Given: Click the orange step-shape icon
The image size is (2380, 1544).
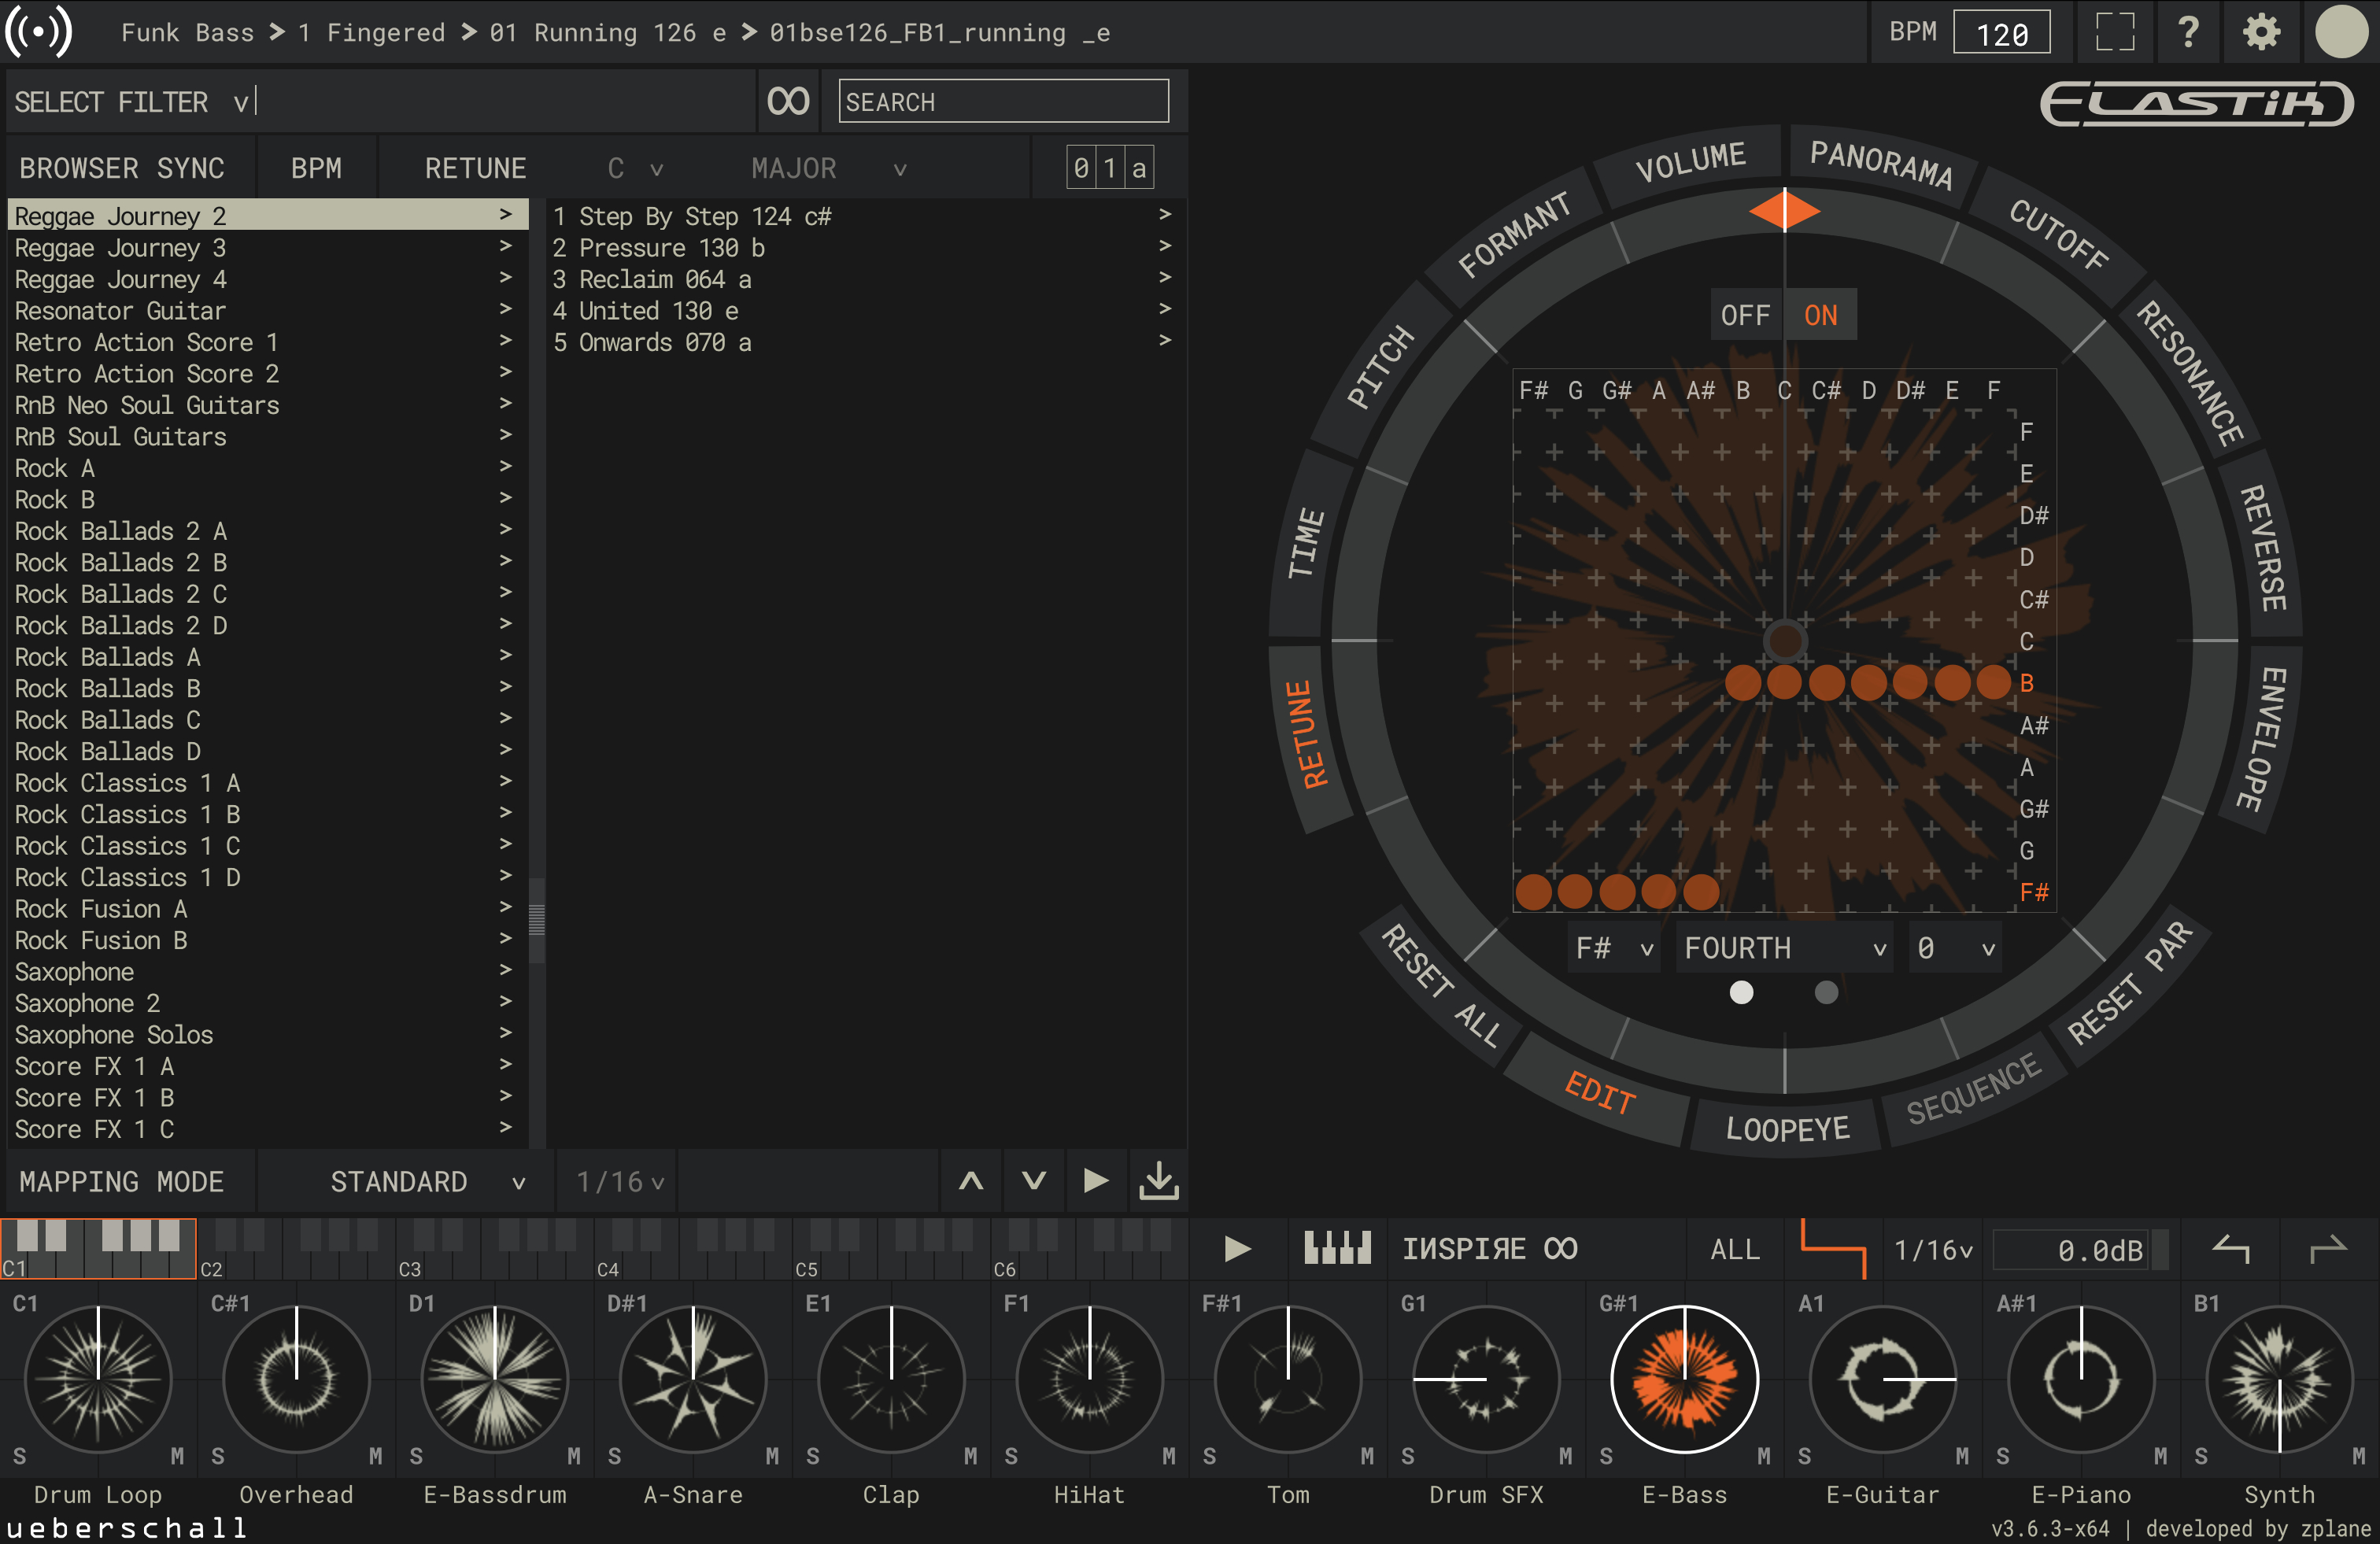Looking at the screenshot, I should tap(1833, 1248).
